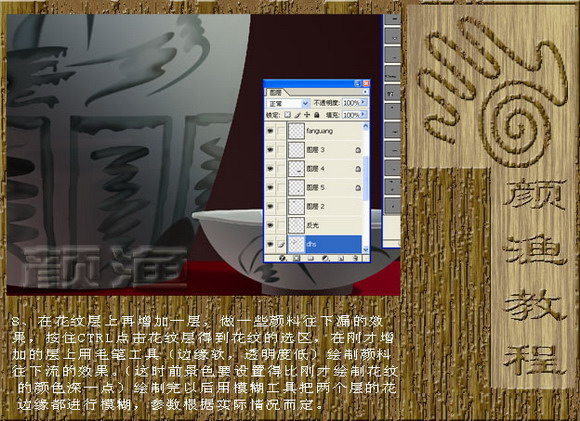Screen dimensions: 580x421
Task: Click the 反光 layer thumbnail
Action: point(296,225)
